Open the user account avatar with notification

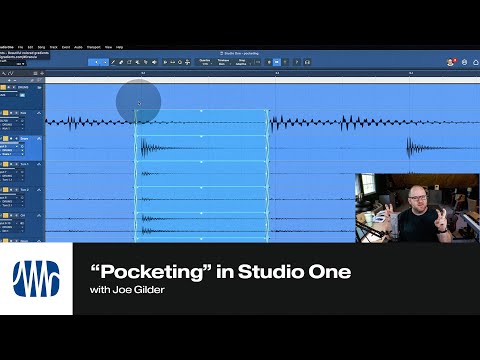(451, 62)
